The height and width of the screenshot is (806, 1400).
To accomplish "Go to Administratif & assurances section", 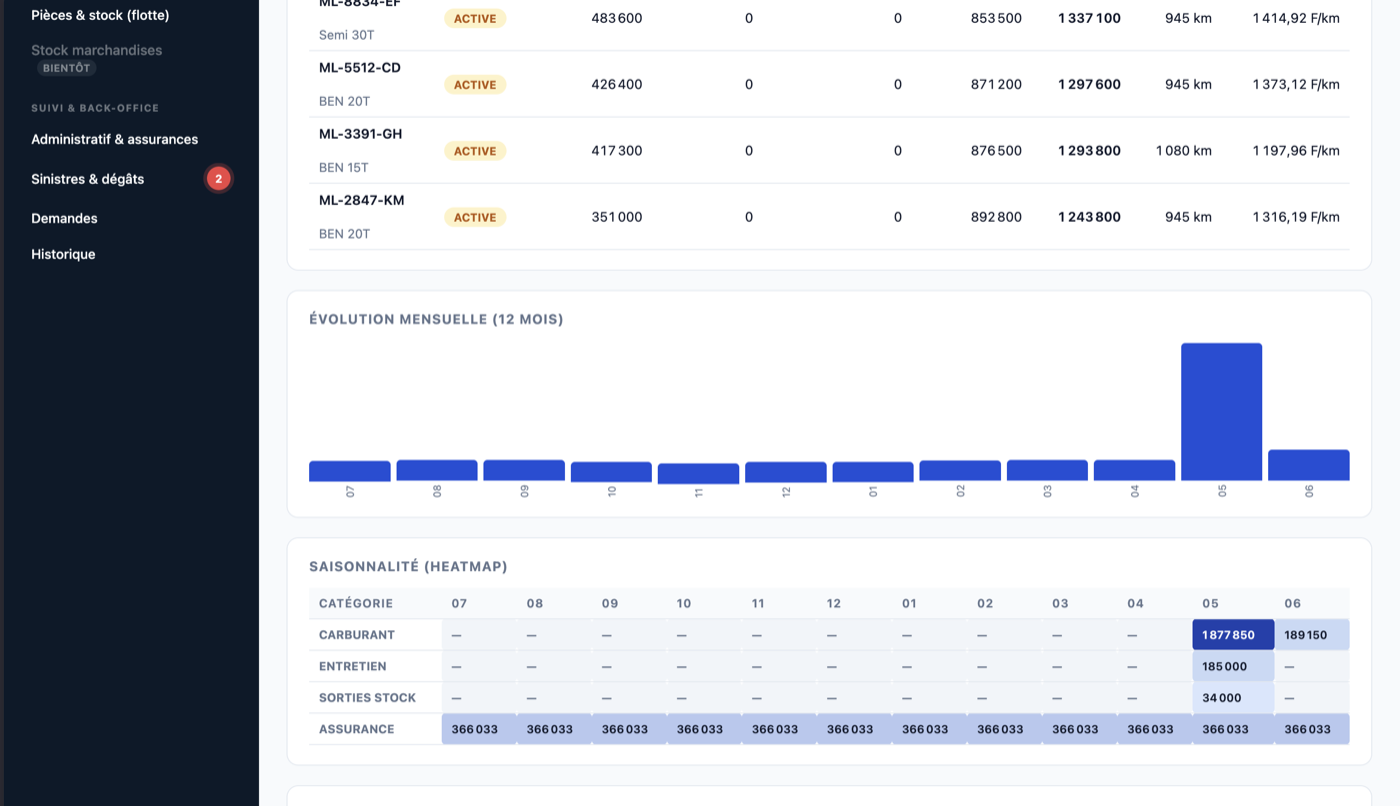I will point(114,139).
